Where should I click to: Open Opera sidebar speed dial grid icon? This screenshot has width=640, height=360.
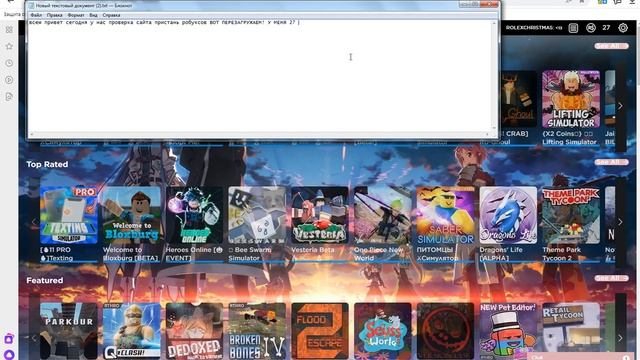[9, 30]
